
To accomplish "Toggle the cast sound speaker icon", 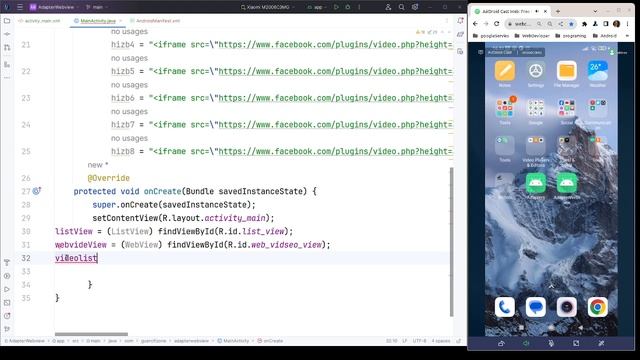I will point(526,343).
